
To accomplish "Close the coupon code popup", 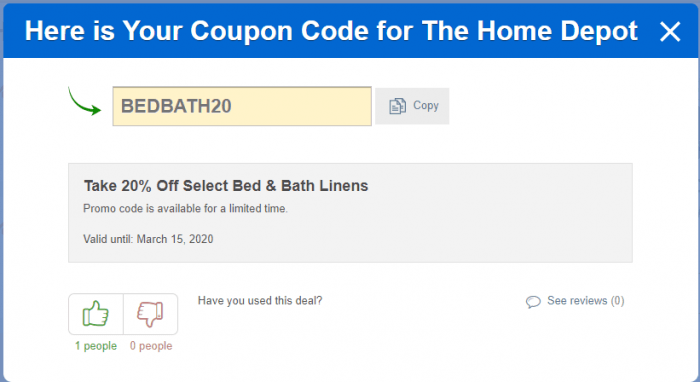I will point(670,32).
